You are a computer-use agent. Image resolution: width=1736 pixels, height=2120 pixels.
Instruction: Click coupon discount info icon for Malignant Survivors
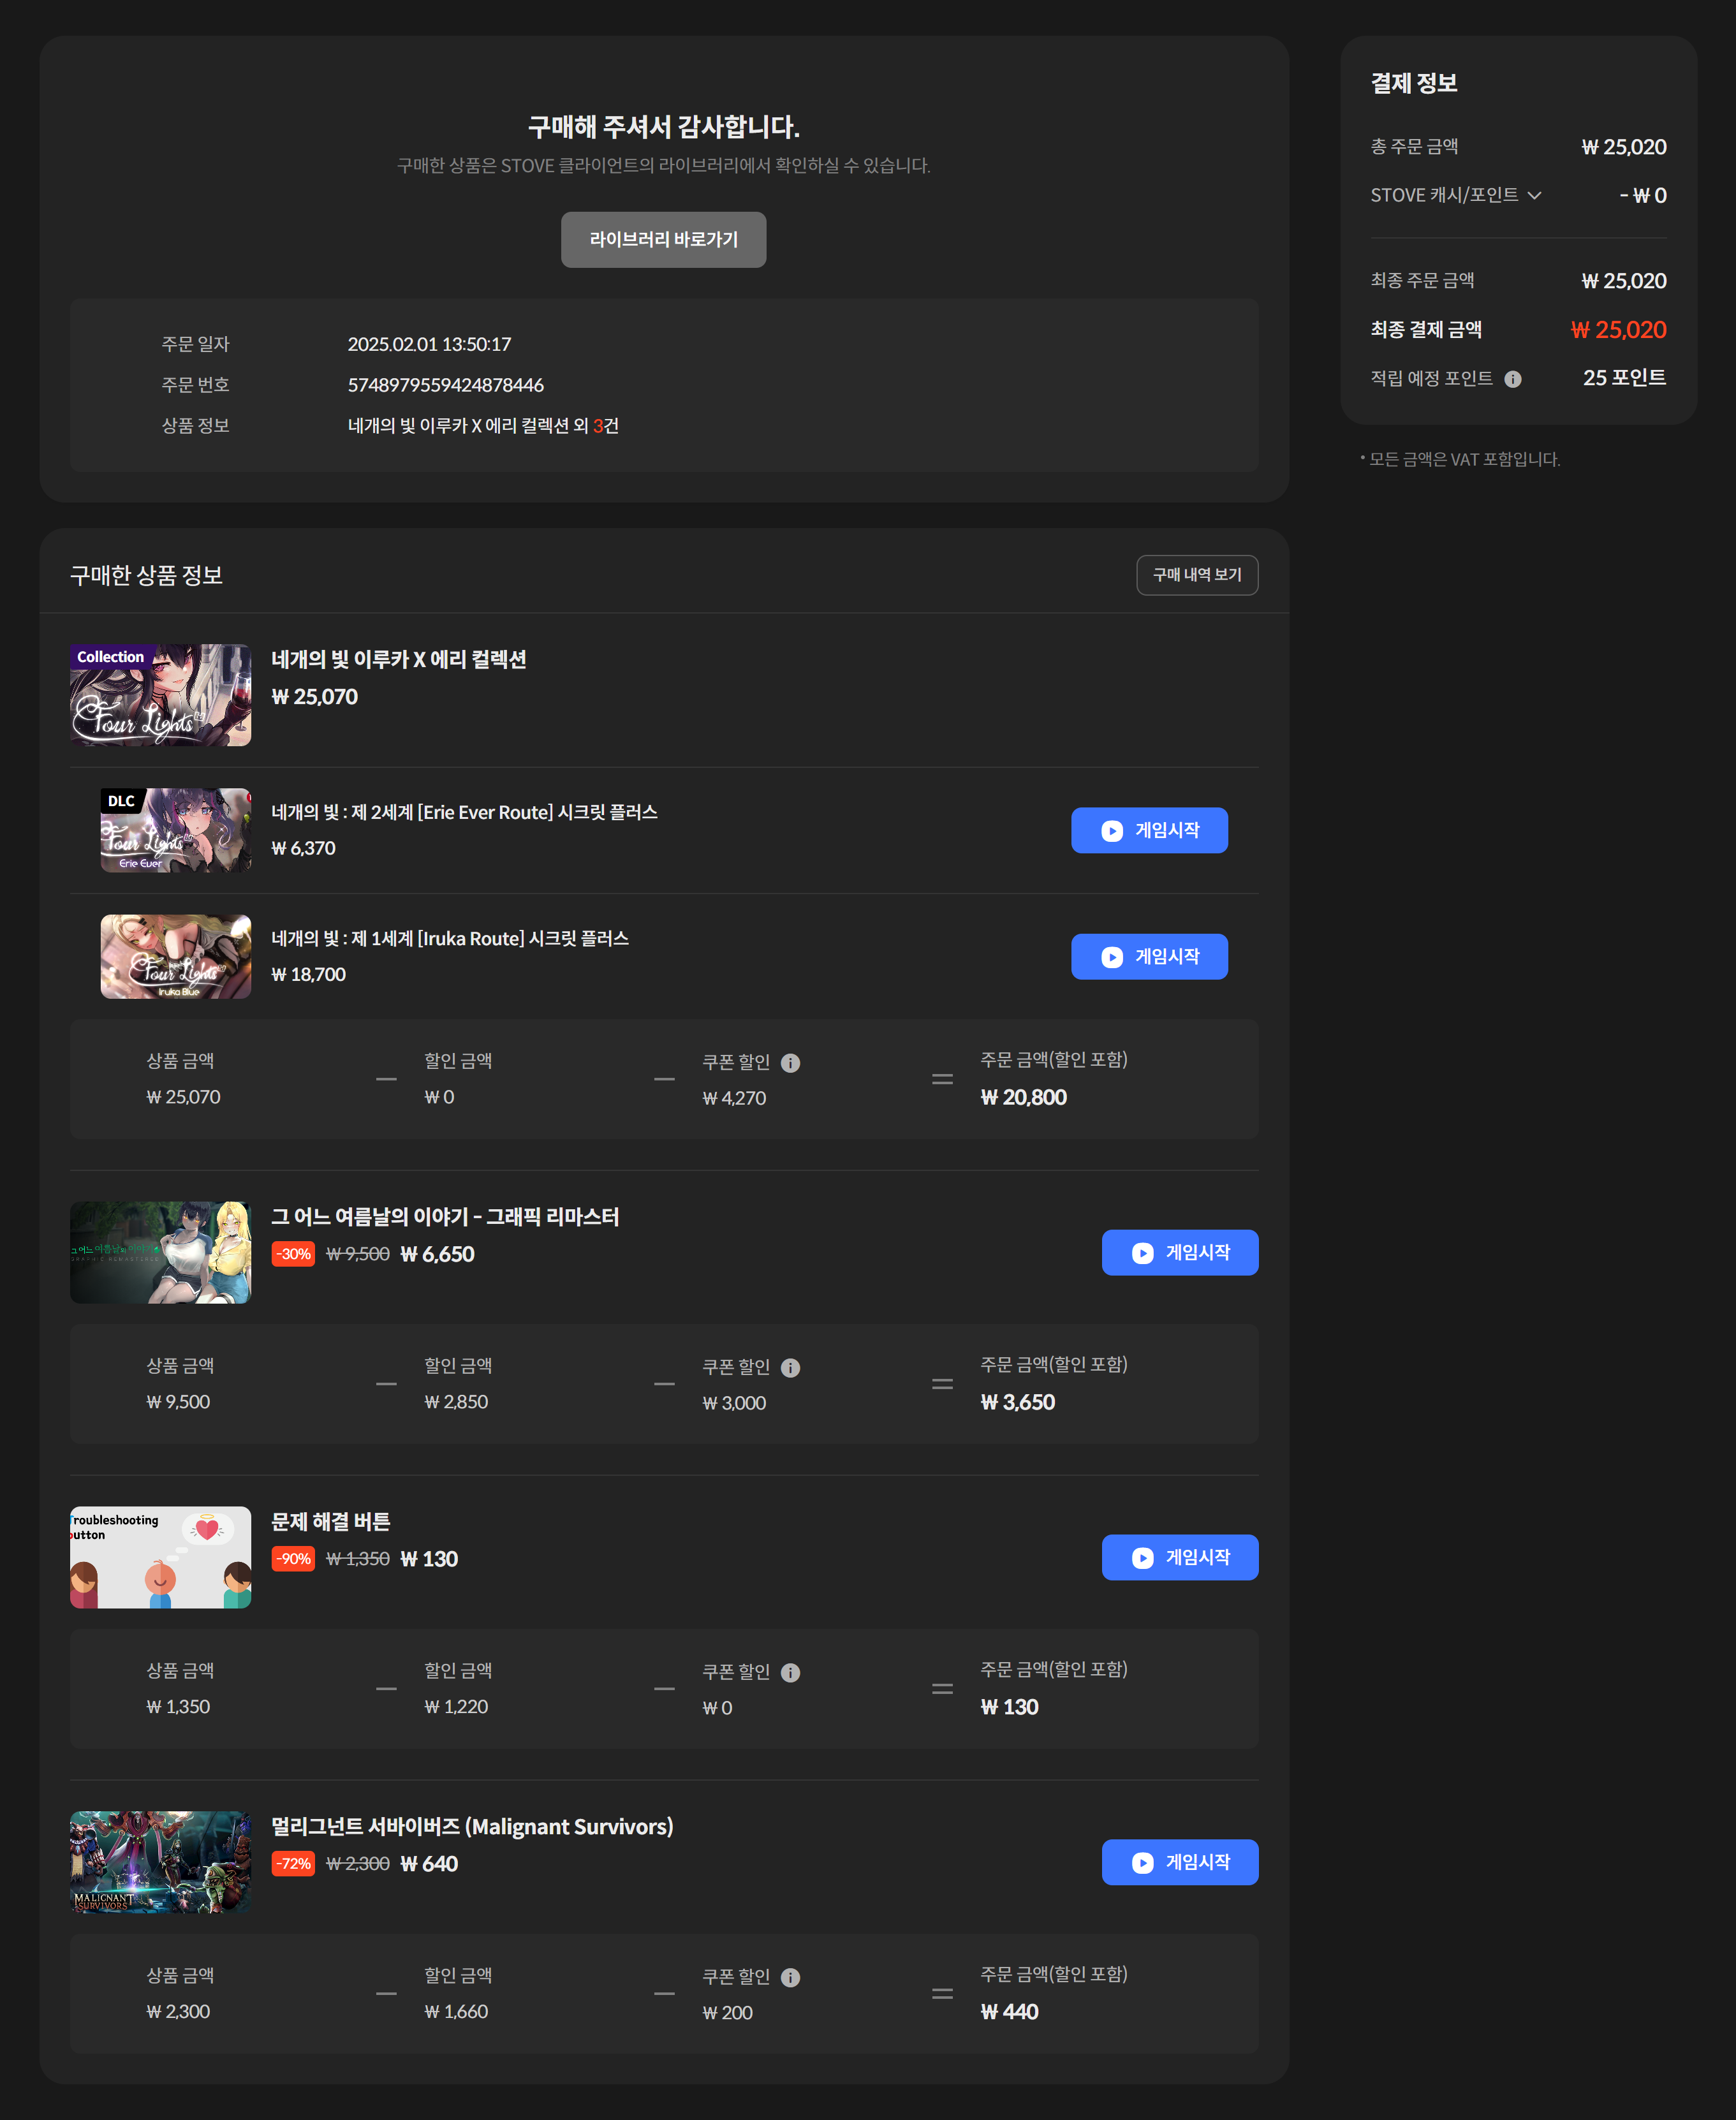click(x=790, y=1978)
